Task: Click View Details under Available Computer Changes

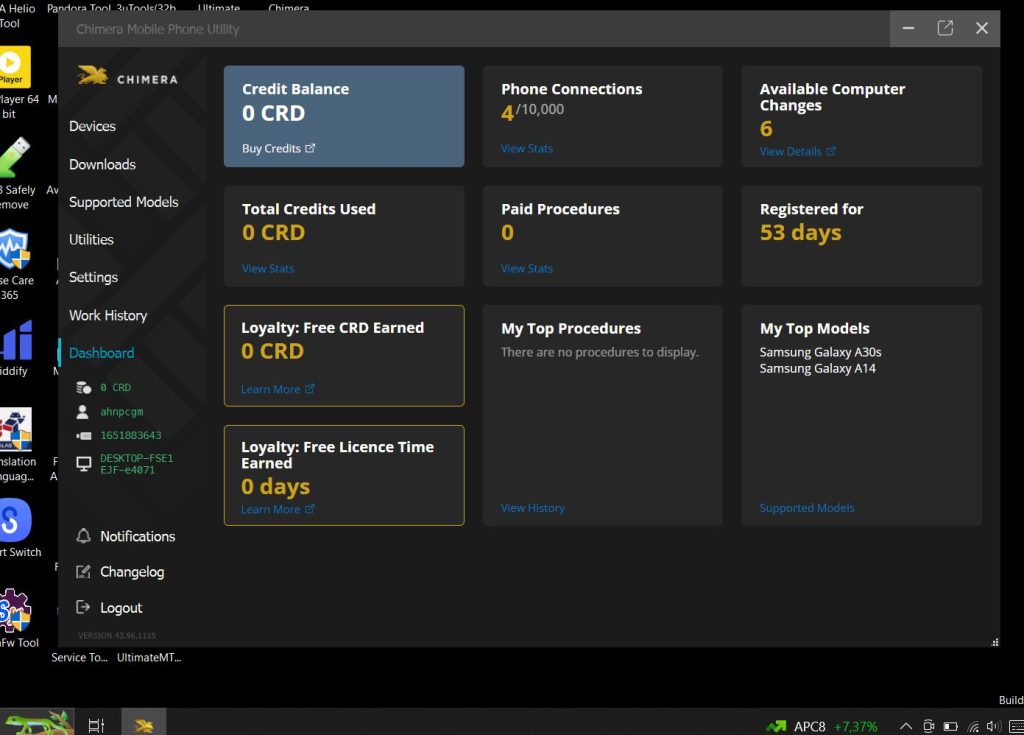Action: tap(790, 152)
